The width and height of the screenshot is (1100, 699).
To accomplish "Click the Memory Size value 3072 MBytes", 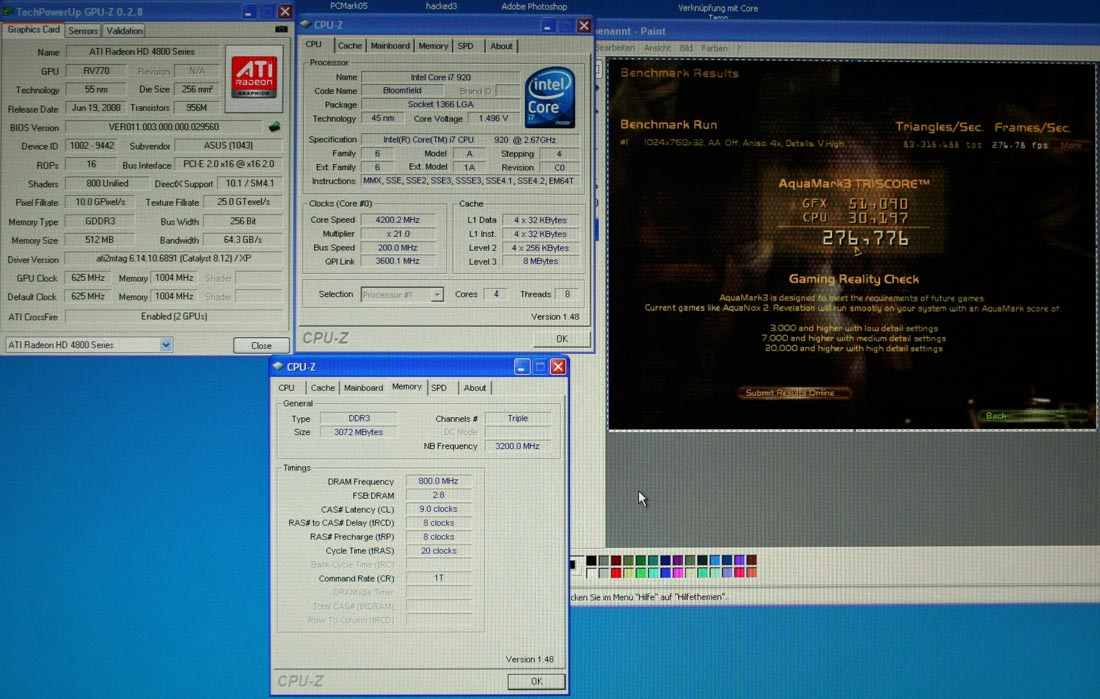I will click(x=358, y=432).
